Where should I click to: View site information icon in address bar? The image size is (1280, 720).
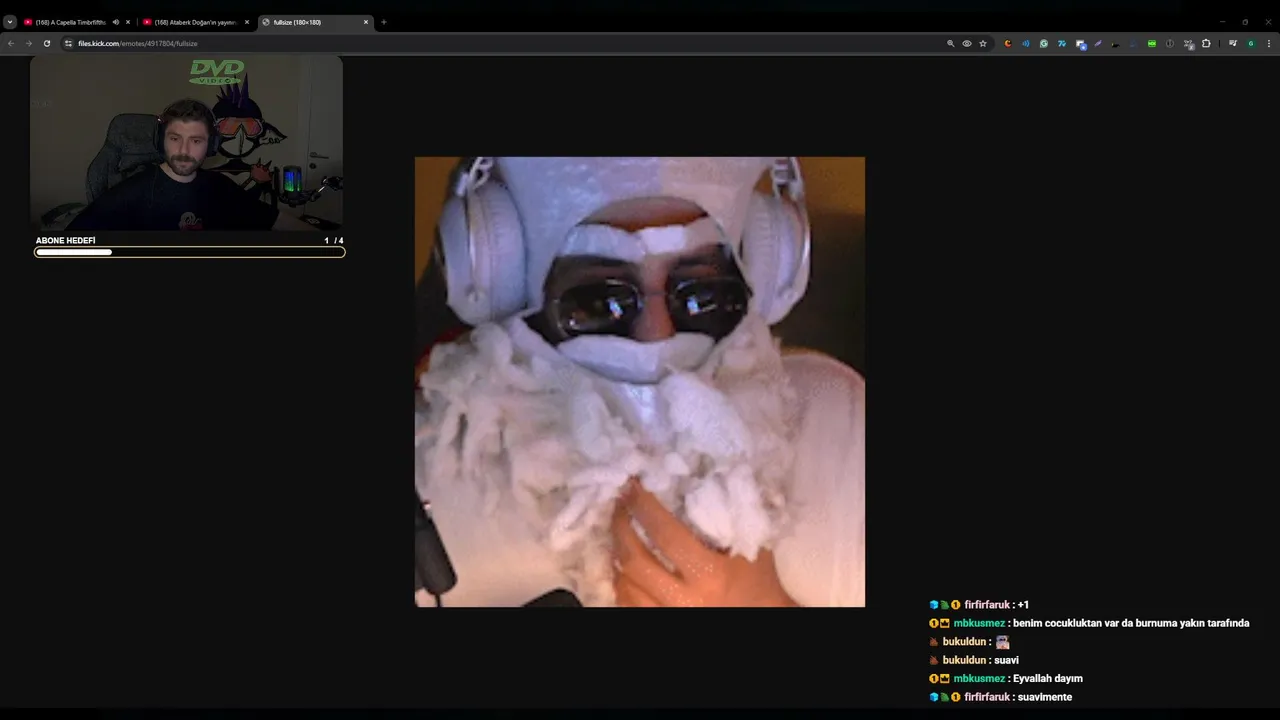[69, 44]
